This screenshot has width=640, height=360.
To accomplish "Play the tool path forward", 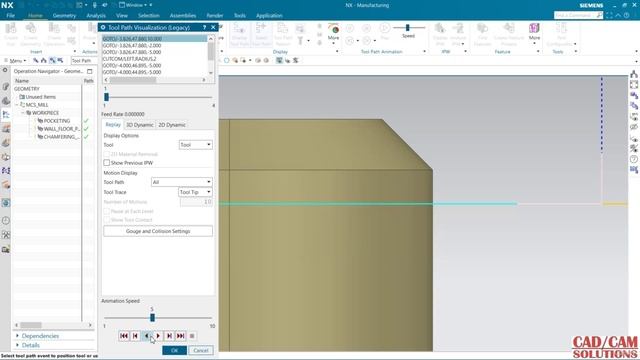I will 158,336.
